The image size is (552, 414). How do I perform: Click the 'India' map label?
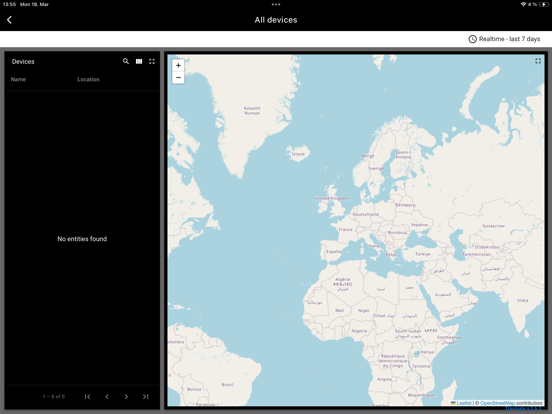tap(523, 300)
